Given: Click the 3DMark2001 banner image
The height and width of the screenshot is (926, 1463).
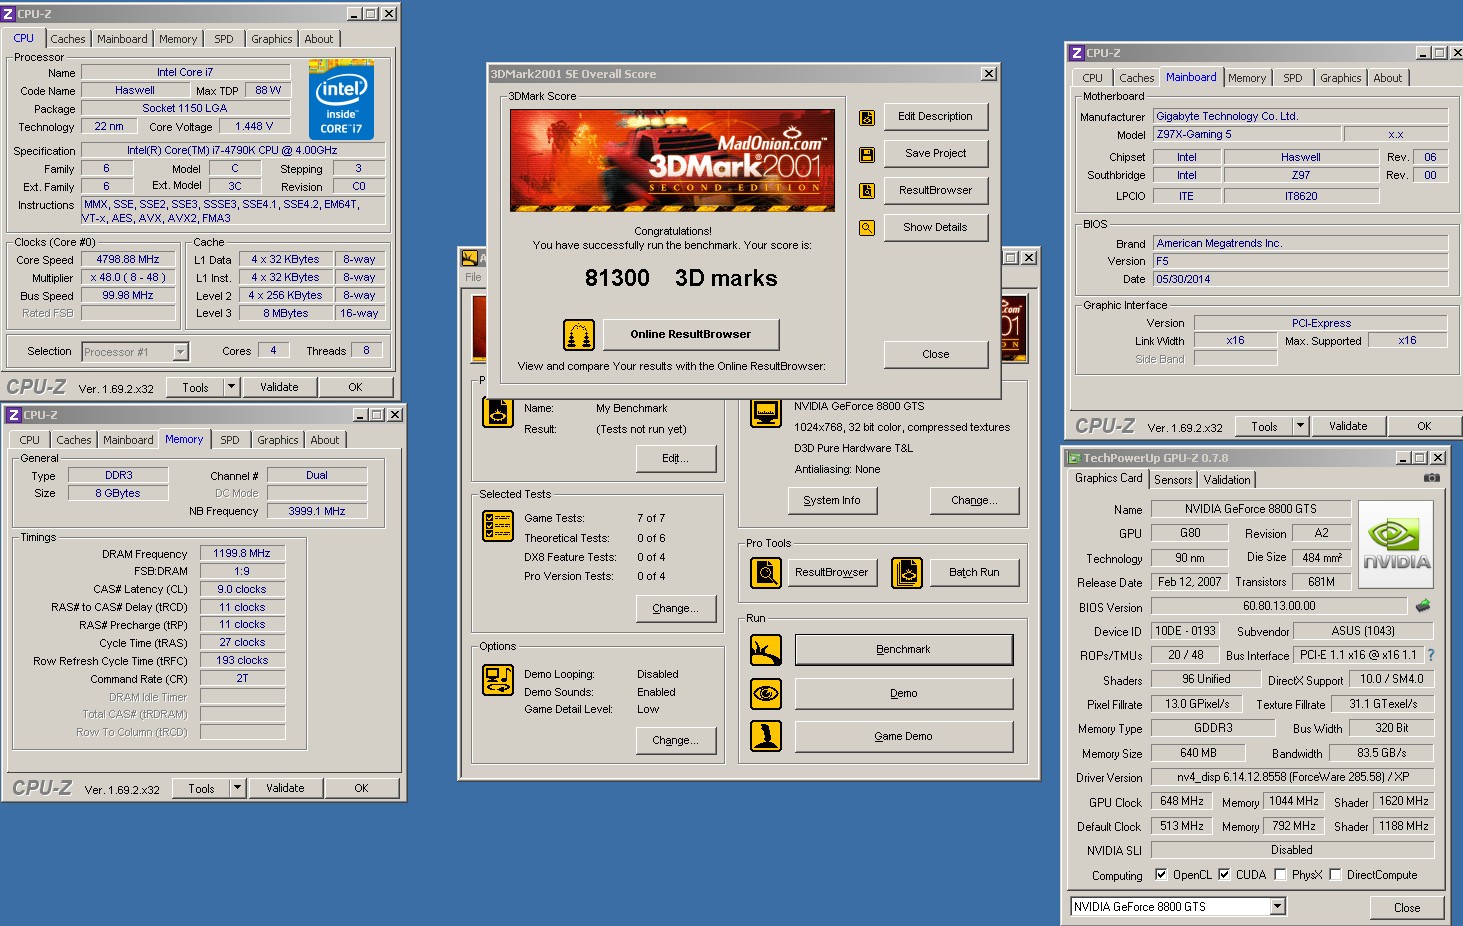Looking at the screenshot, I should pos(672,160).
